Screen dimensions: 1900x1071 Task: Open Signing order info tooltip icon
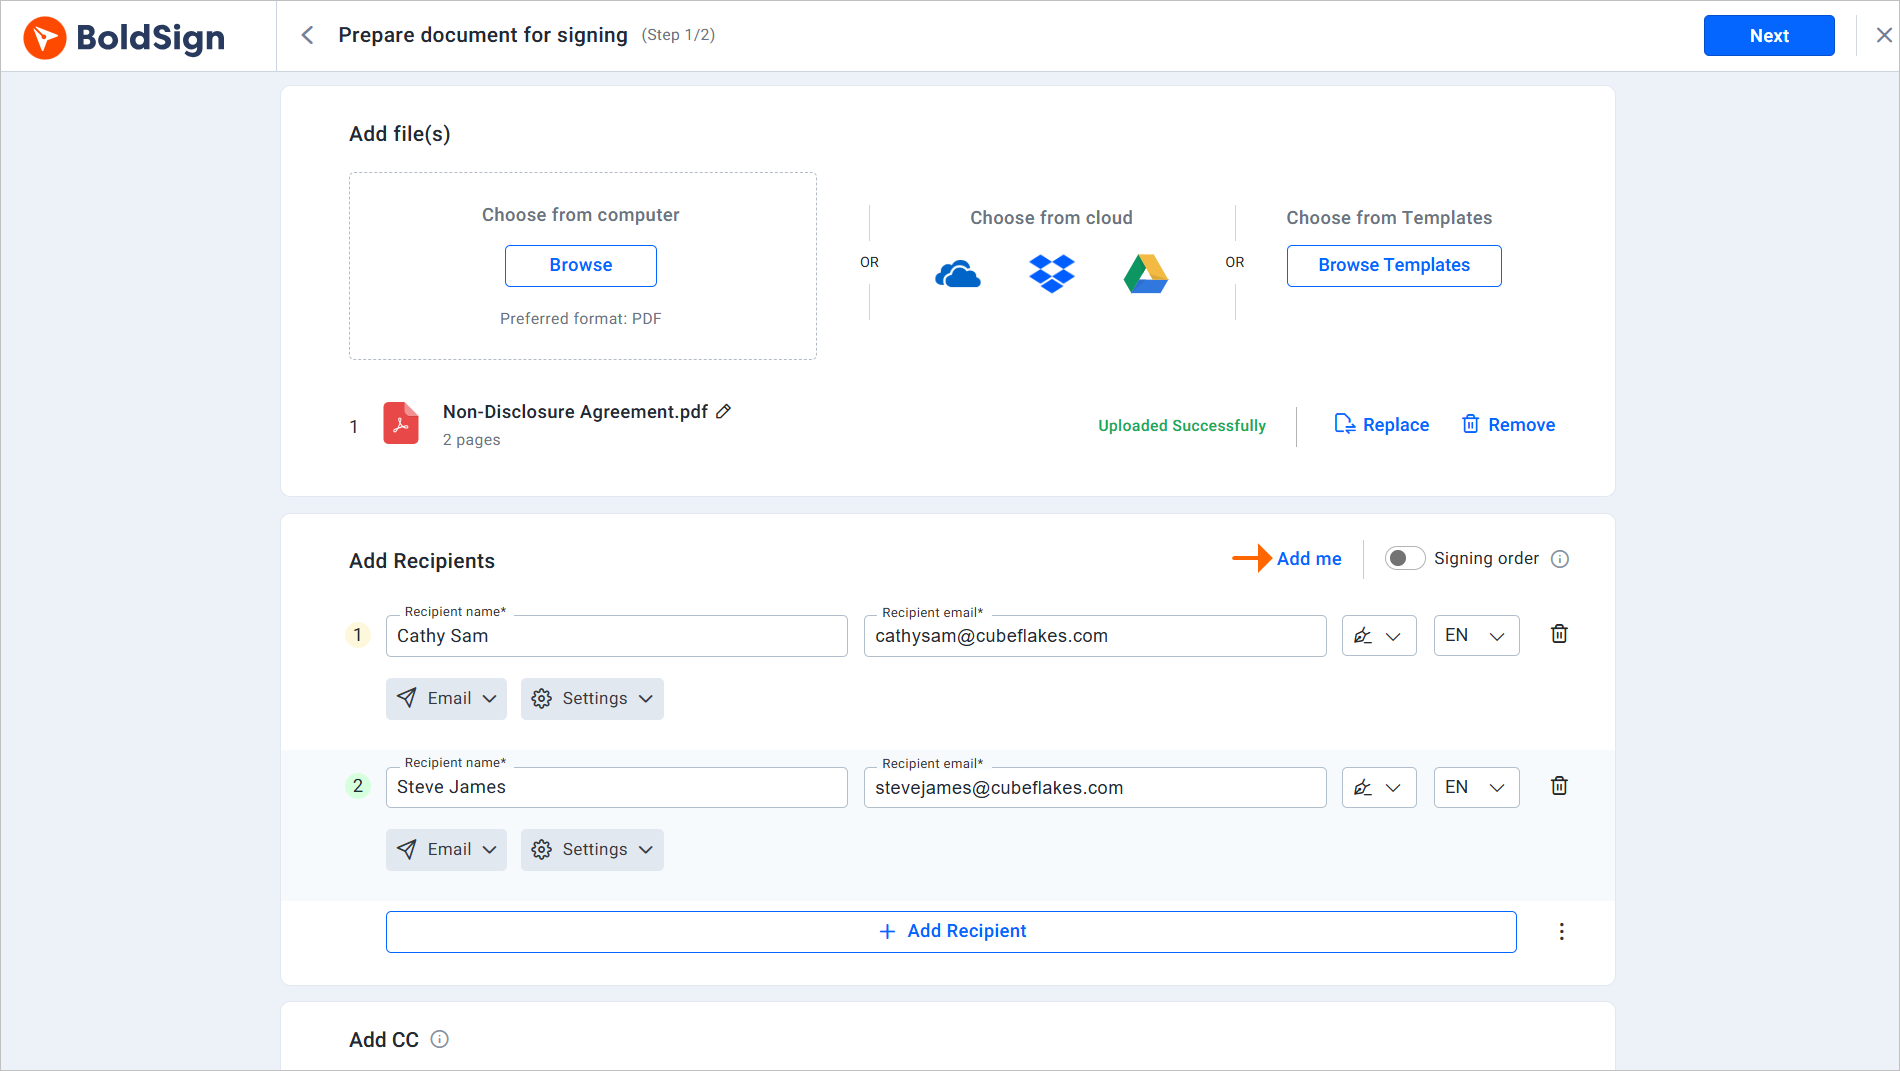click(x=1560, y=559)
